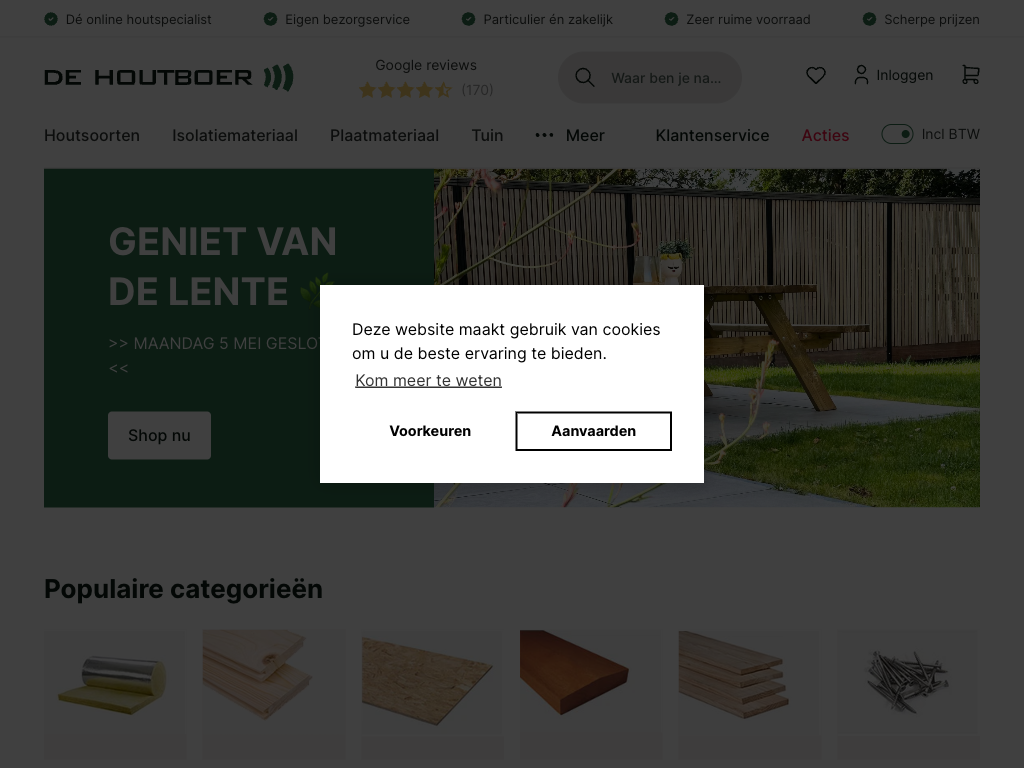The image size is (1024, 768).
Task: Open the wishlist heart icon
Action: 816,75
